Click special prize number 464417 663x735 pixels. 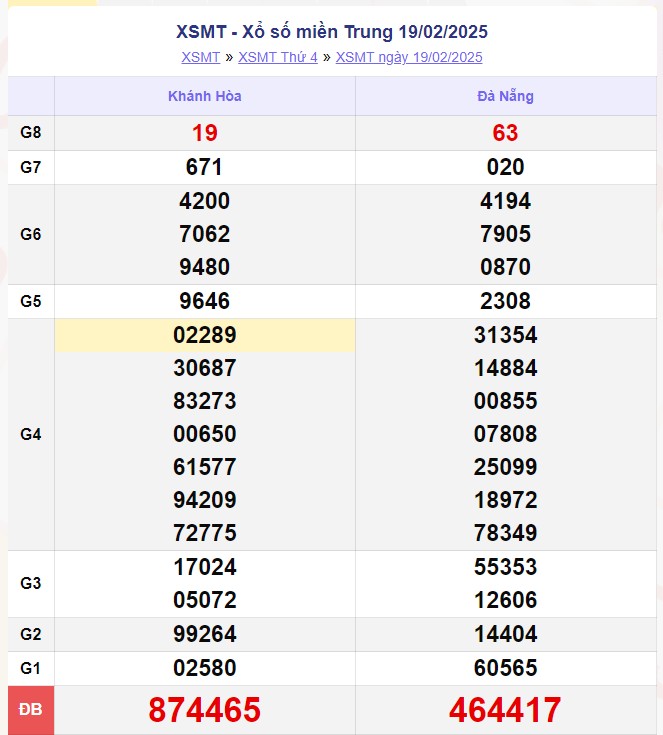click(505, 710)
